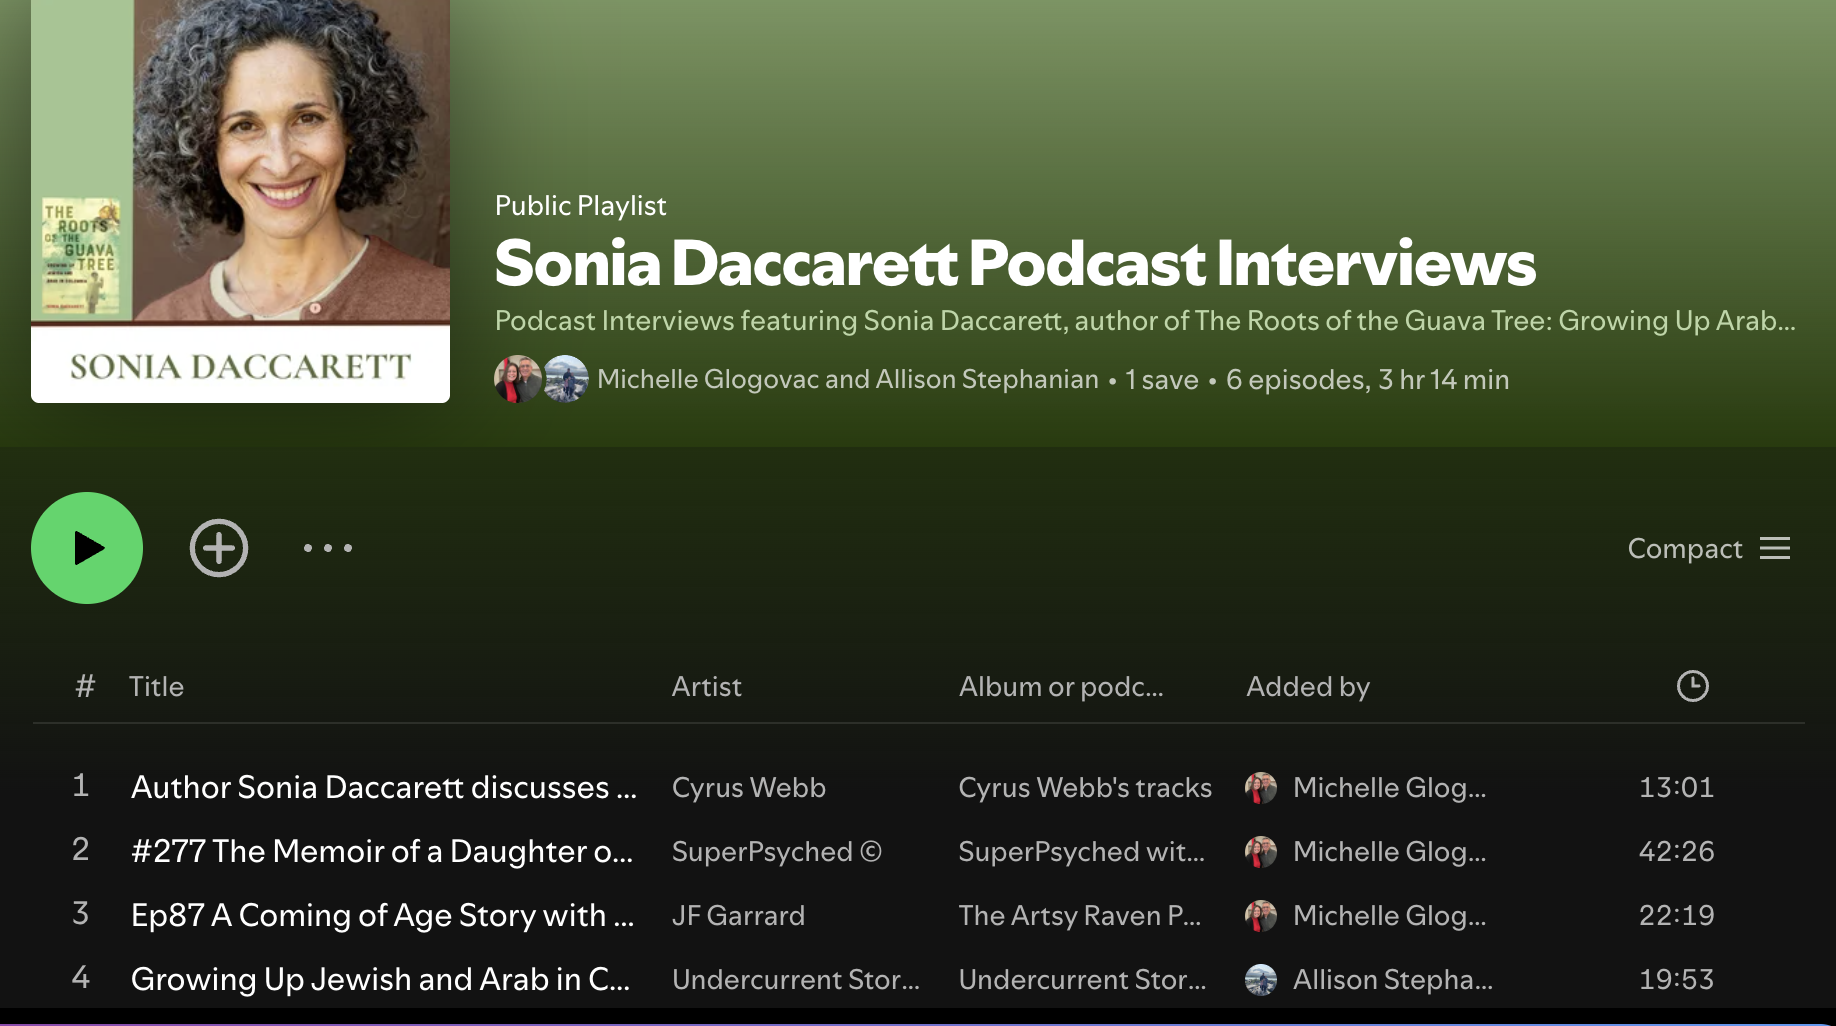Open artist Cyrus Webb
Image resolution: width=1836 pixels, height=1026 pixels.
(x=749, y=787)
